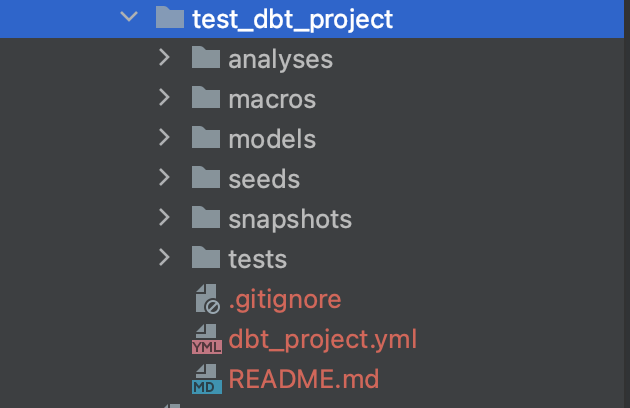This screenshot has width=630, height=408.
Task: Expand the seeds folder chevron
Action: point(165,178)
